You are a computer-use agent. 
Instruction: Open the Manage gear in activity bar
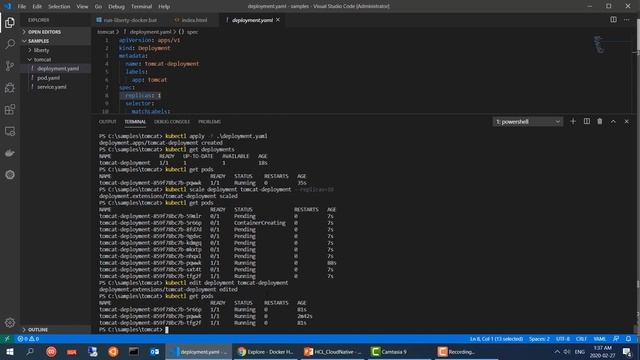pos(10,323)
